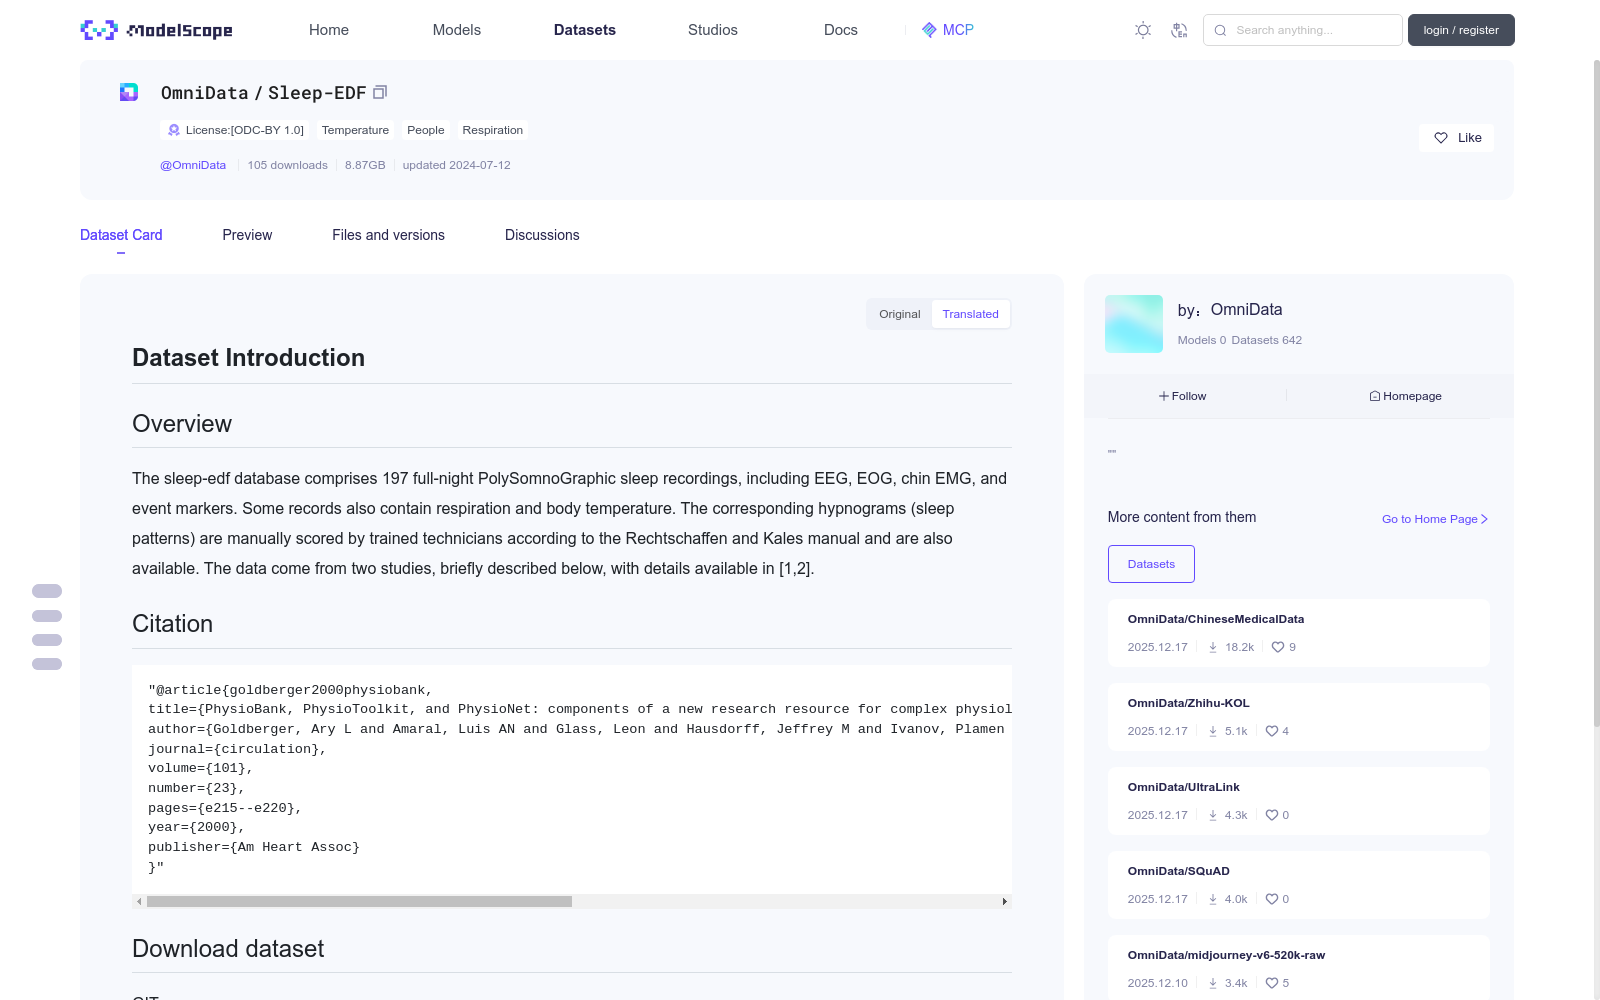Click the download icon on Zhihu-KOL card
Image resolution: width=1600 pixels, height=1000 pixels.
[1213, 731]
